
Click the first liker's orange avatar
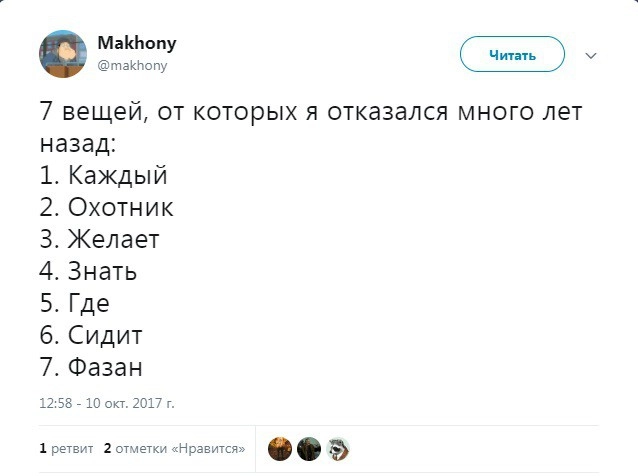pos(280,449)
